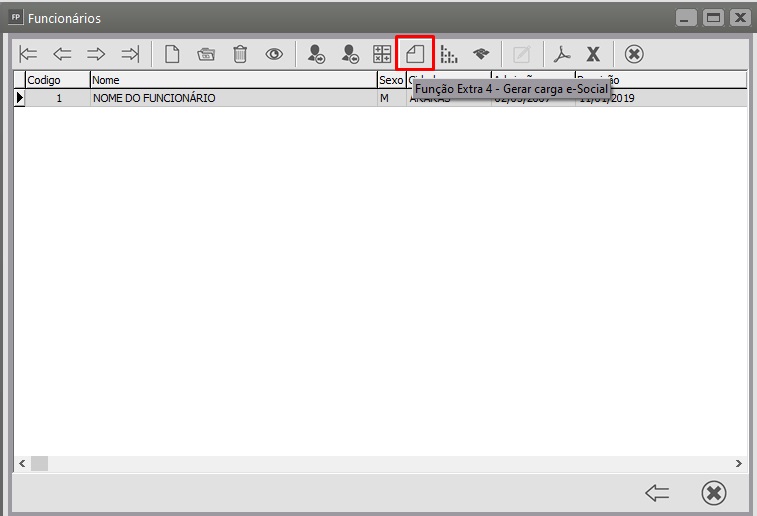Create a new employee record

click(172, 54)
